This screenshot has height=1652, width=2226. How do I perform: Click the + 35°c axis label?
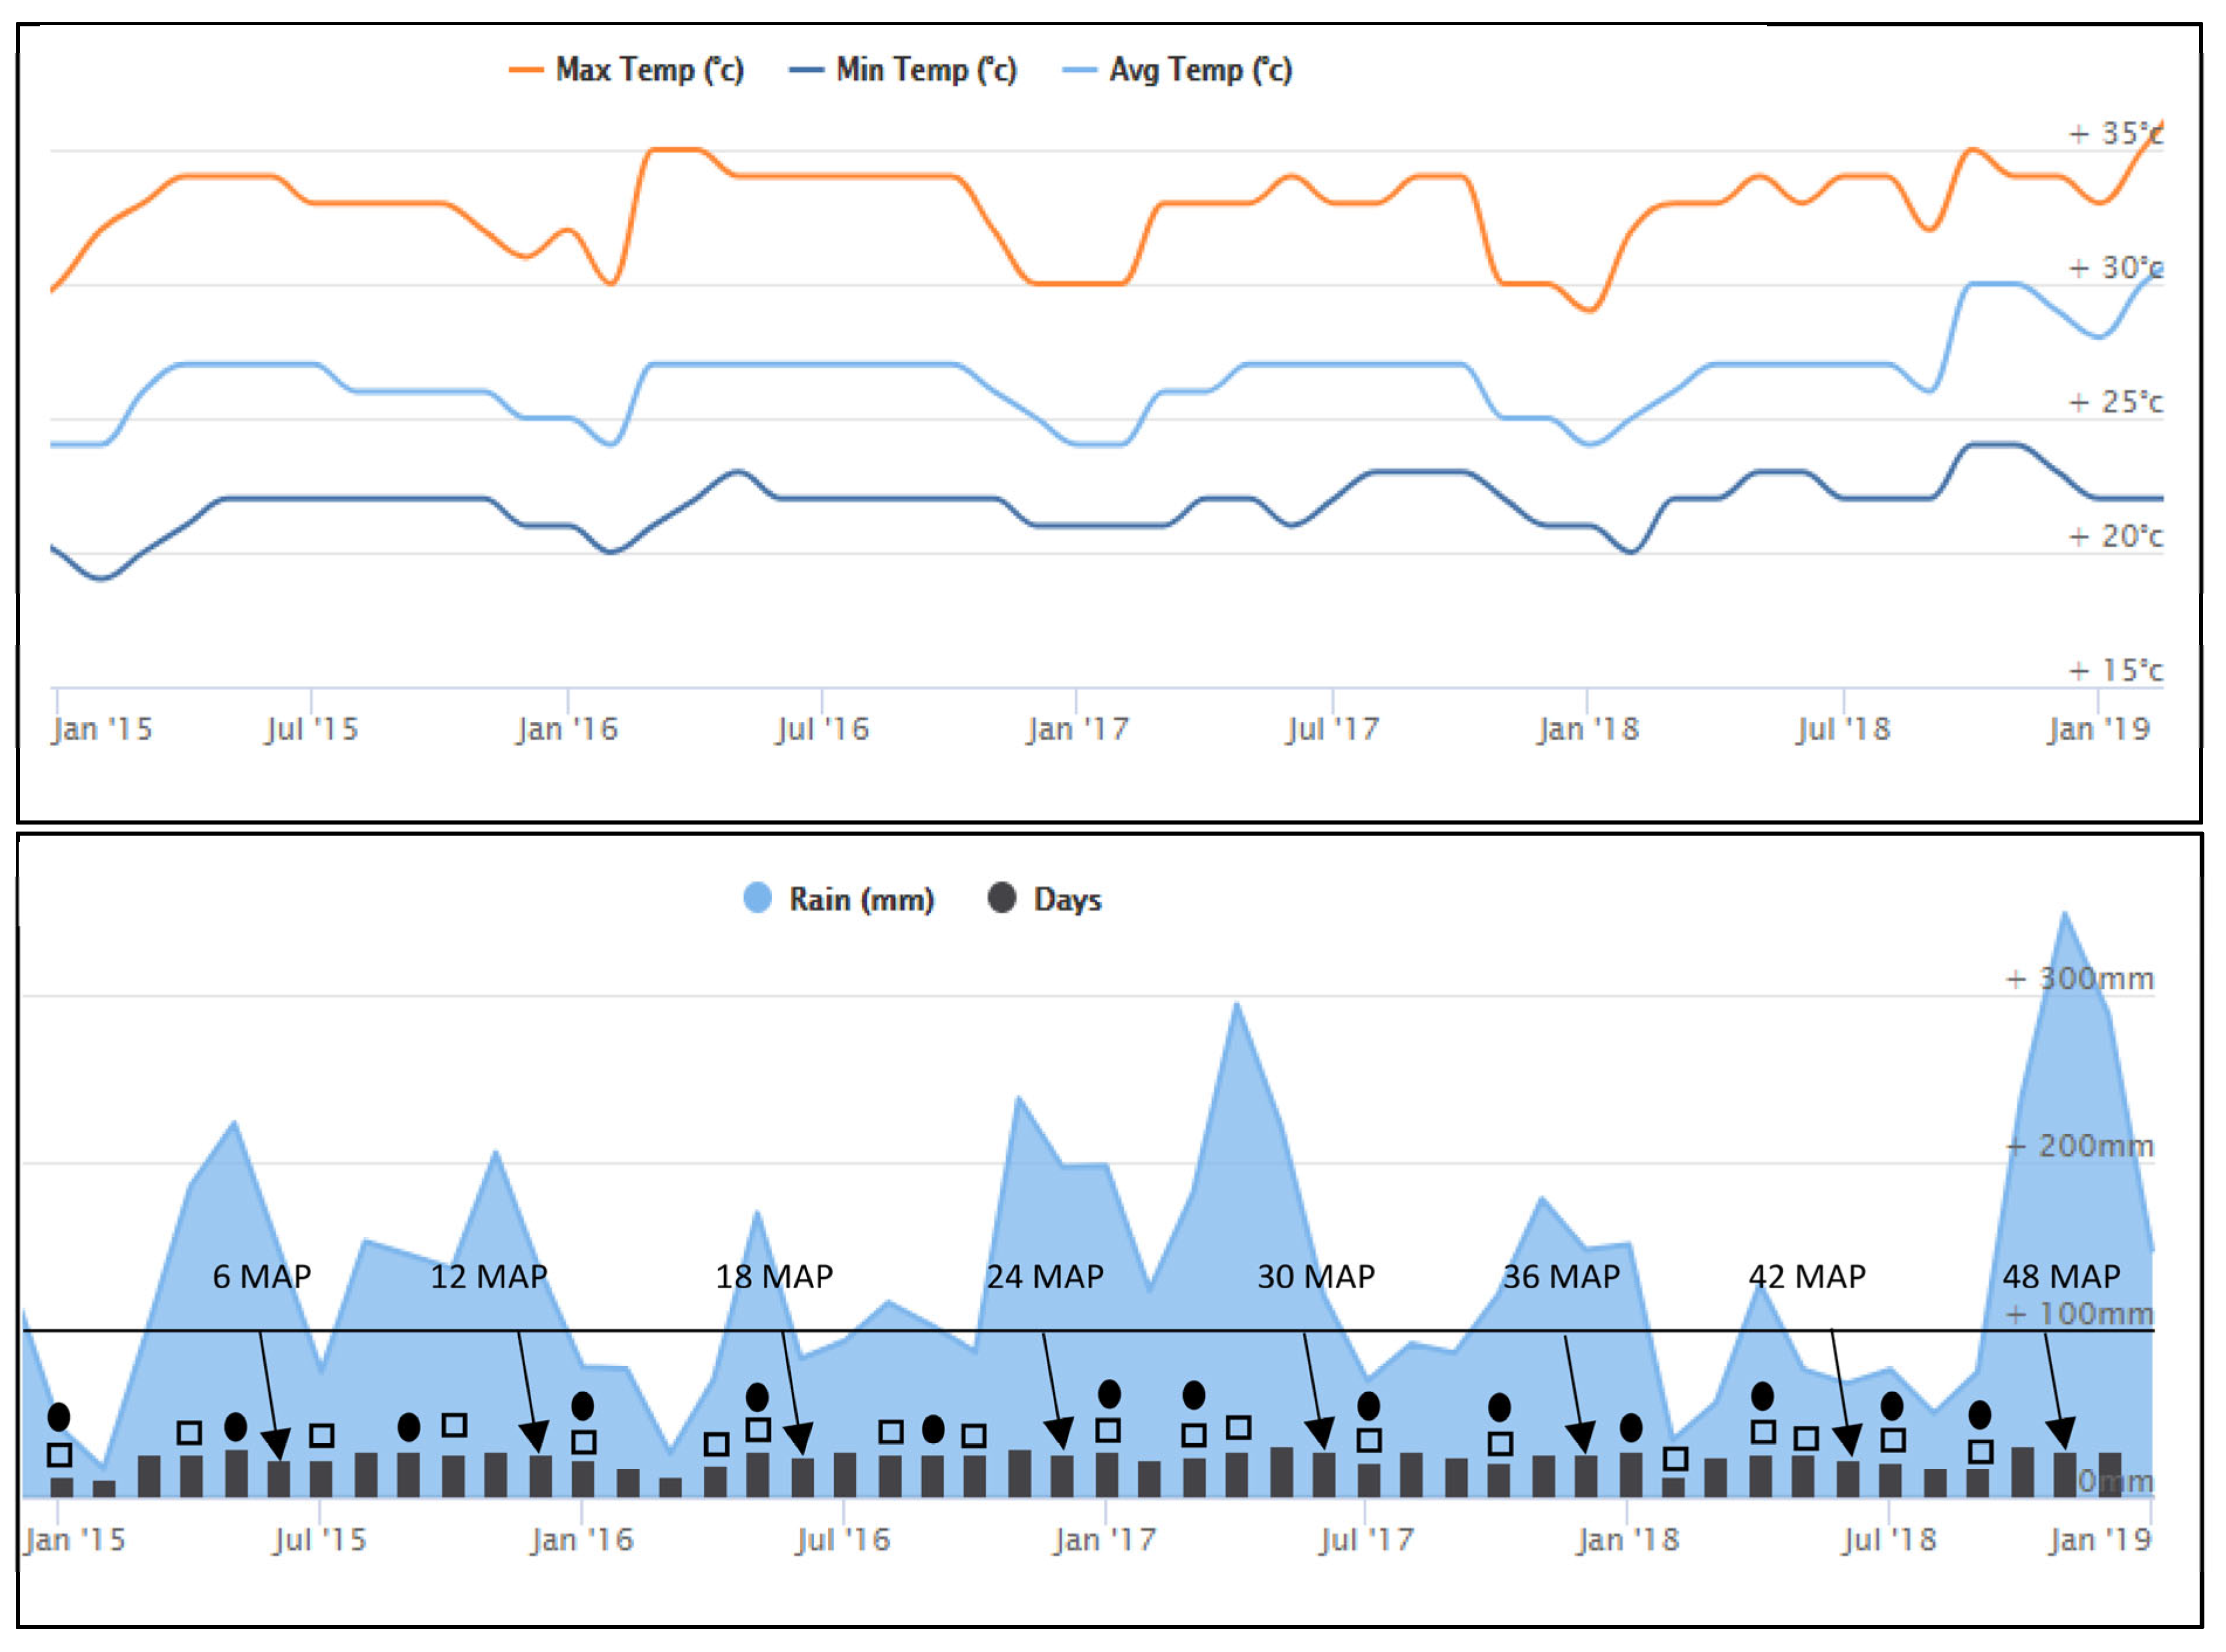click(x=2115, y=133)
